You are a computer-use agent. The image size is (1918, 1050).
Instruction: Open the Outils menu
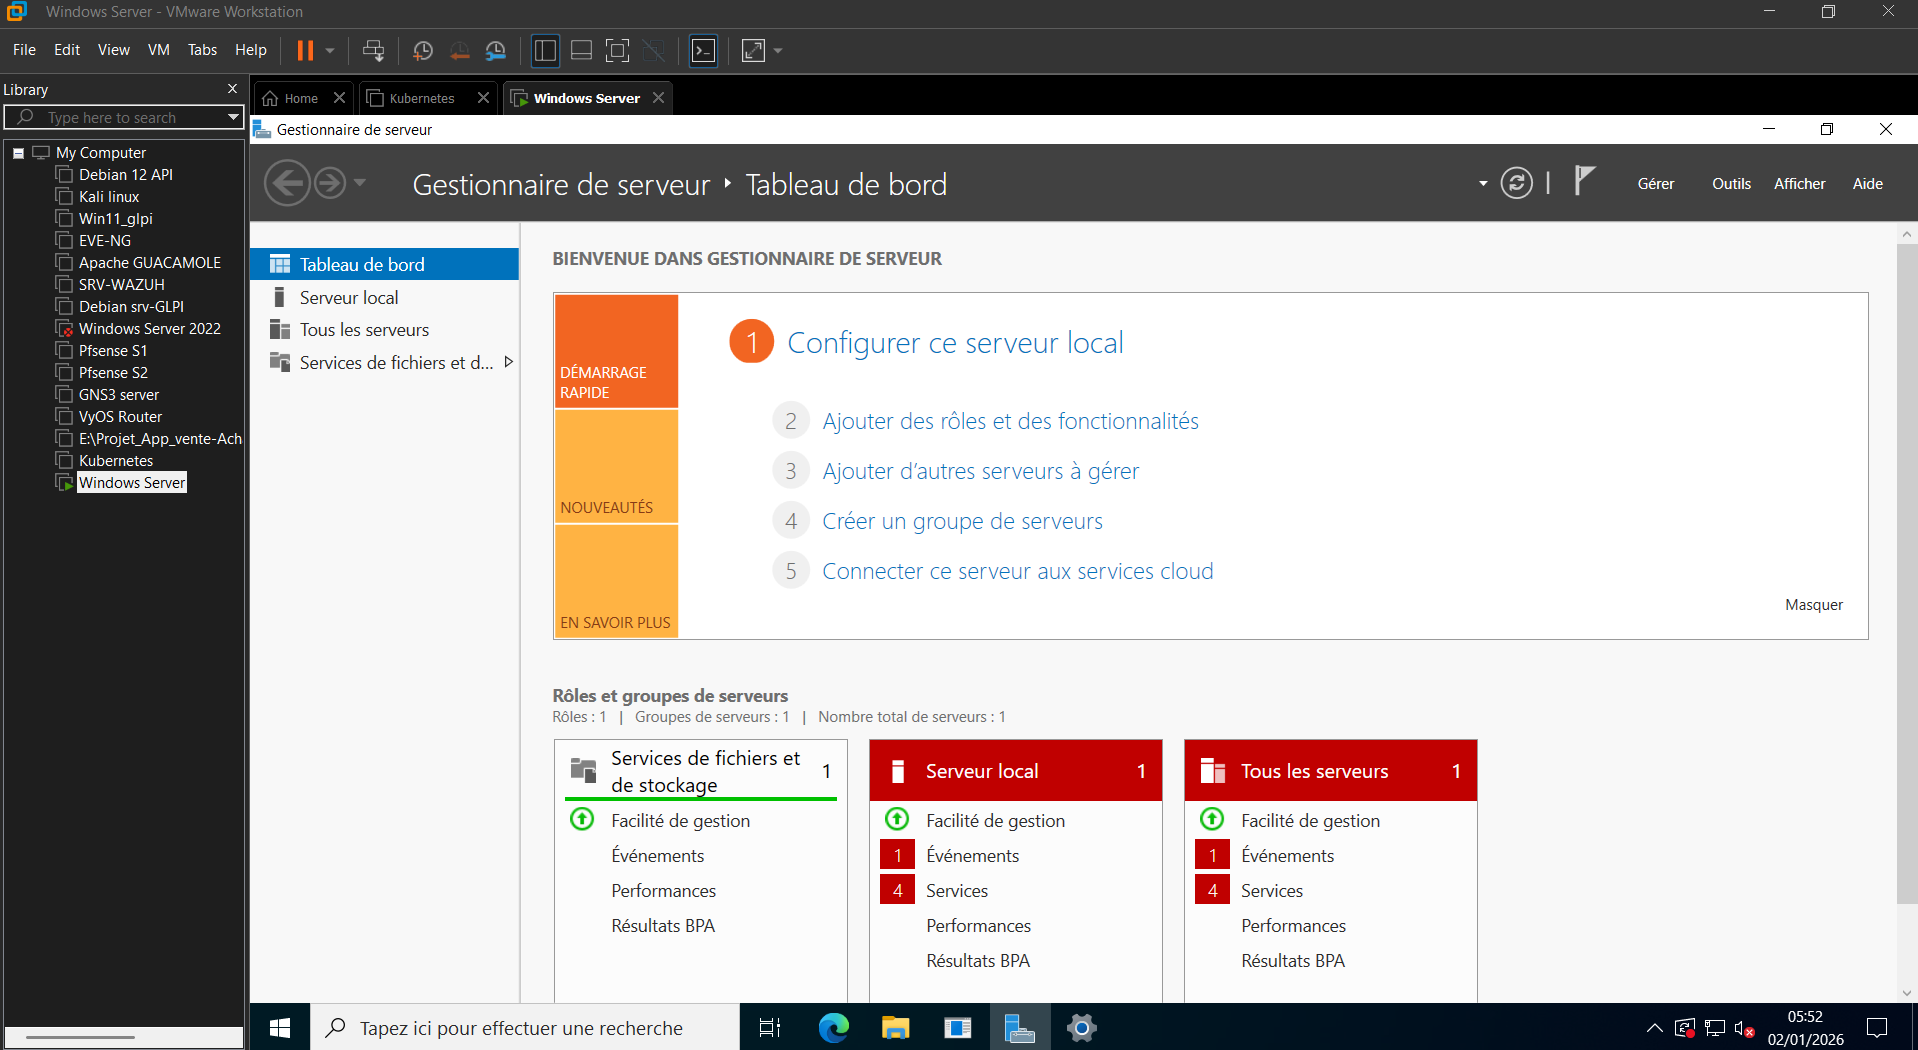click(x=1731, y=184)
